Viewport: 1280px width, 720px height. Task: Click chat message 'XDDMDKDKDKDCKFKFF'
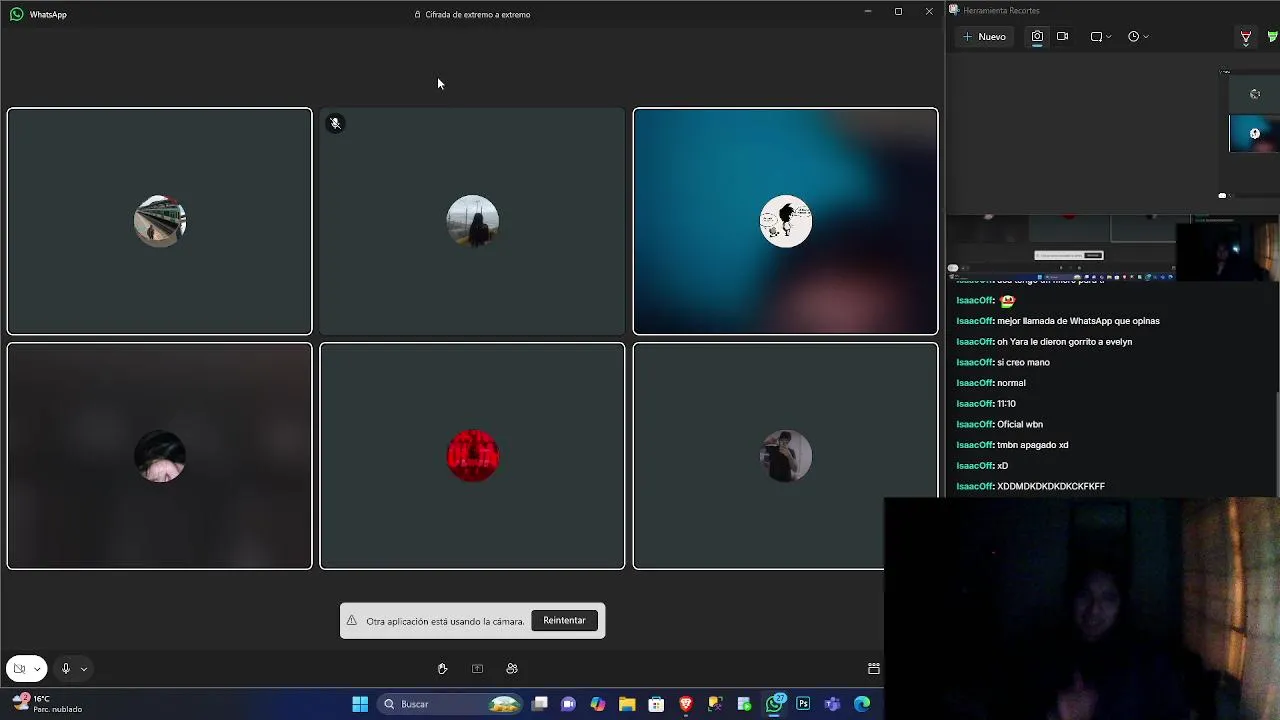[x=1051, y=486]
